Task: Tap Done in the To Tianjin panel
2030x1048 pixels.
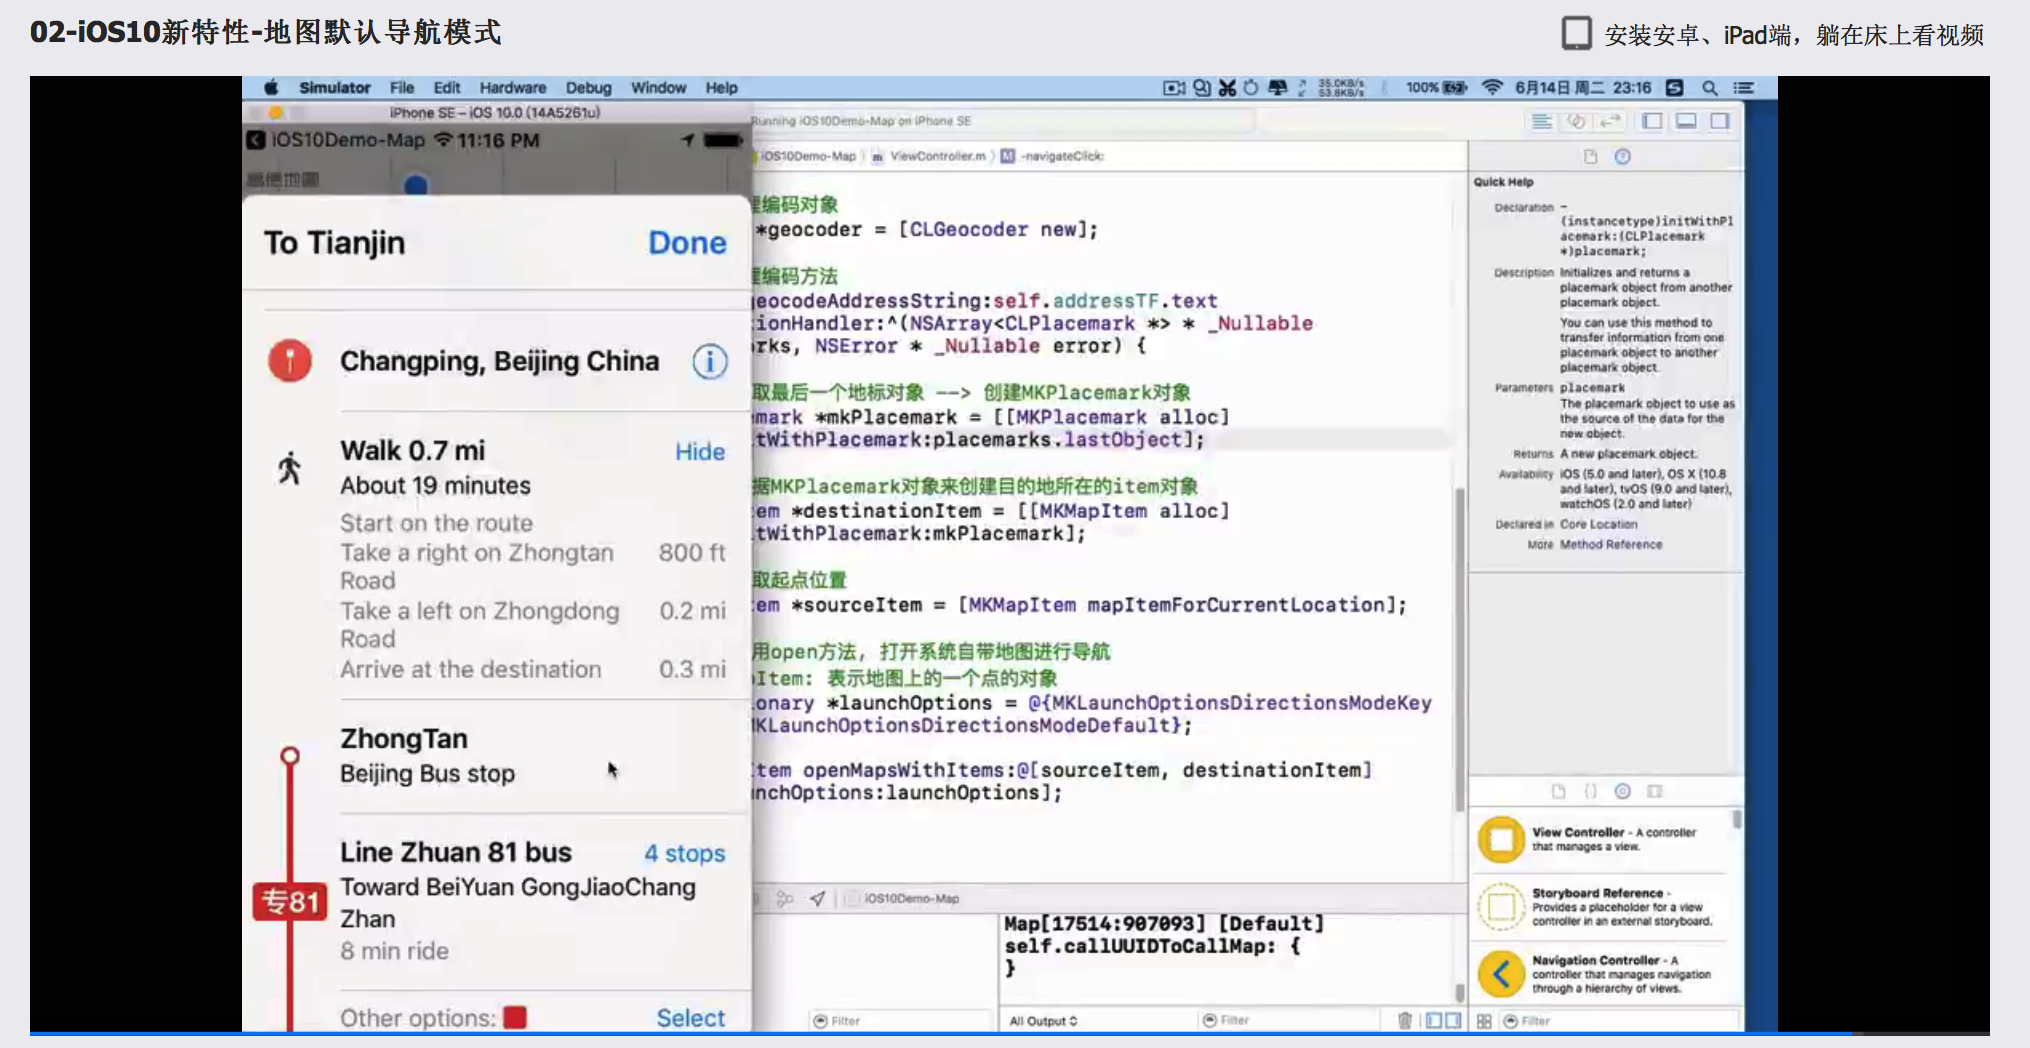Action: [x=687, y=243]
